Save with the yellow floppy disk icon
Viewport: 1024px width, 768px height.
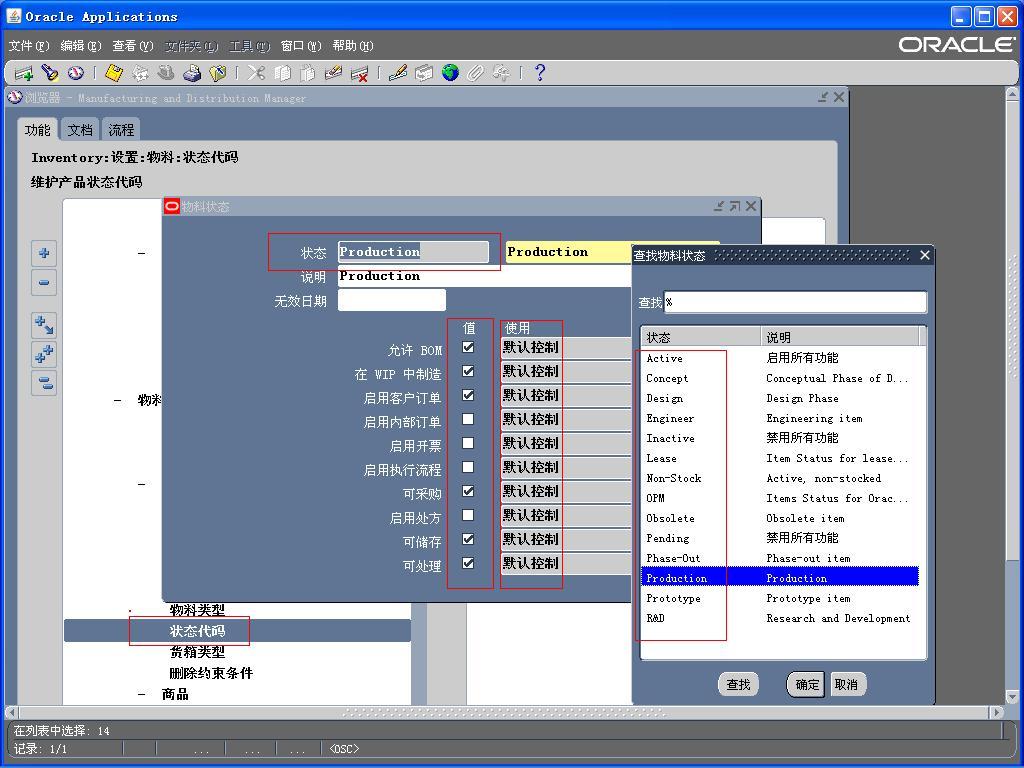pyautogui.click(x=114, y=73)
